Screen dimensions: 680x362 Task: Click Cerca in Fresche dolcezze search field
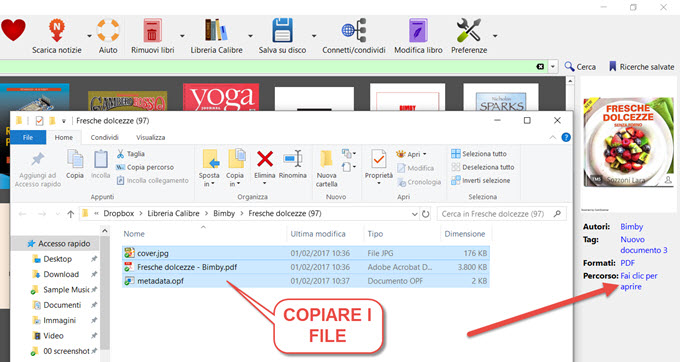tap(501, 214)
